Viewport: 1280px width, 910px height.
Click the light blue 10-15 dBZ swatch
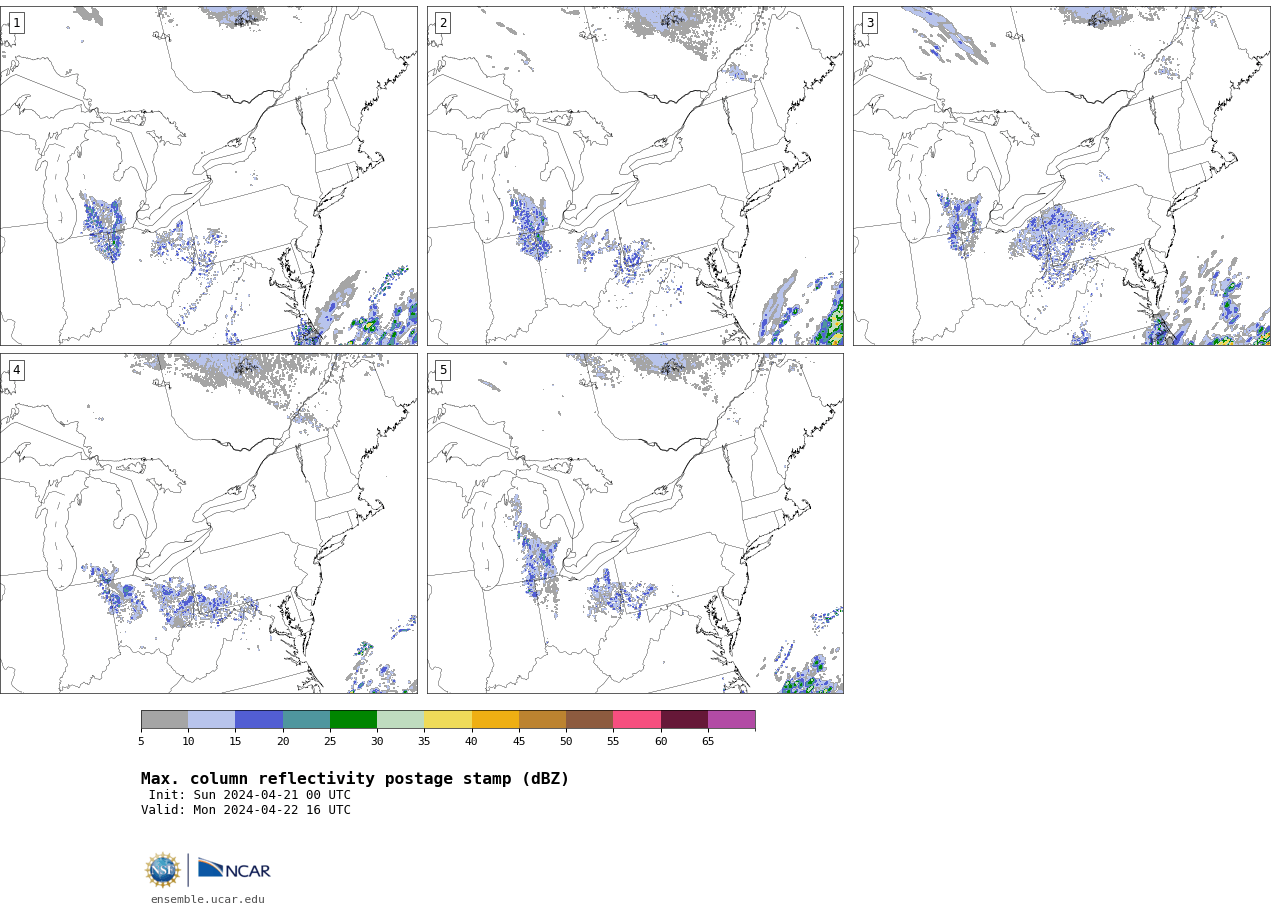click(212, 720)
